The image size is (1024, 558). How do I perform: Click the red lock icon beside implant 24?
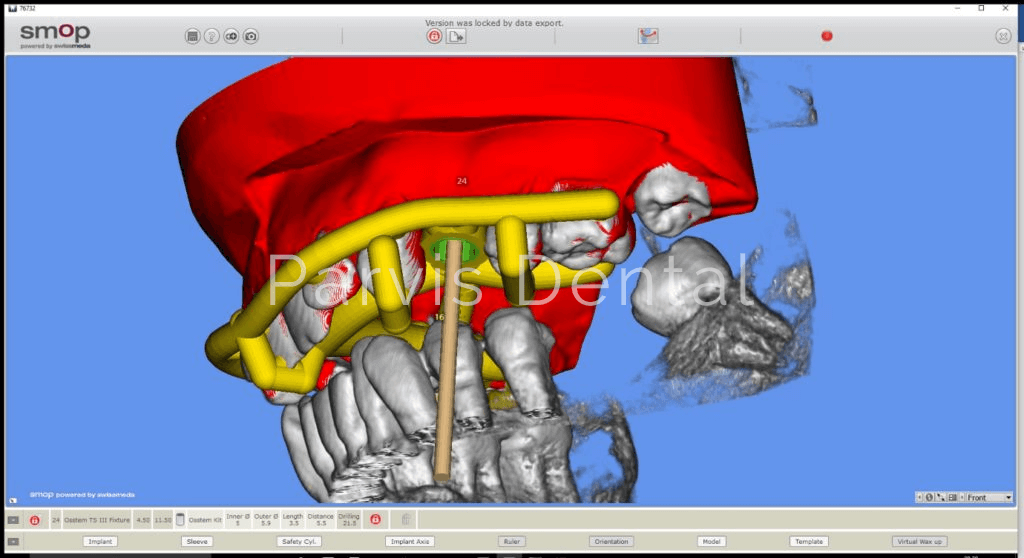[35, 520]
